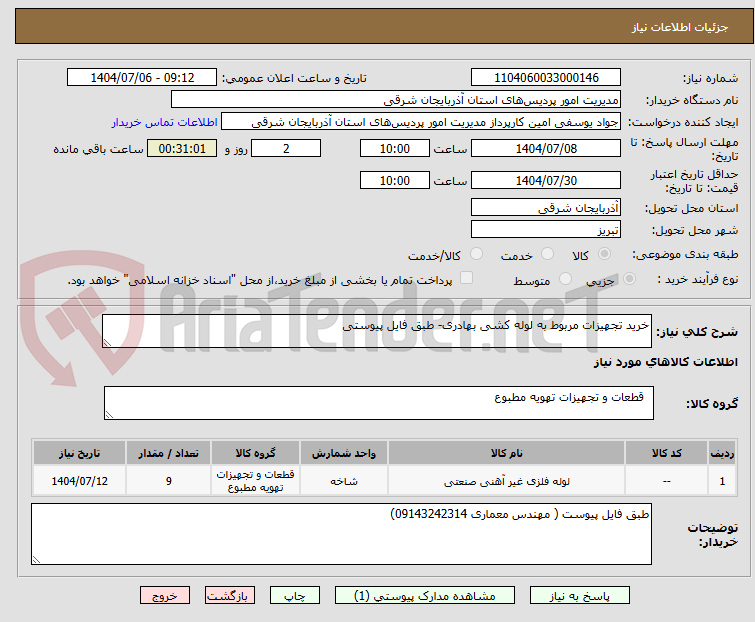The width and height of the screenshot is (755, 622).
Task: Click the remaining days field showing 2
Action: tap(286, 148)
